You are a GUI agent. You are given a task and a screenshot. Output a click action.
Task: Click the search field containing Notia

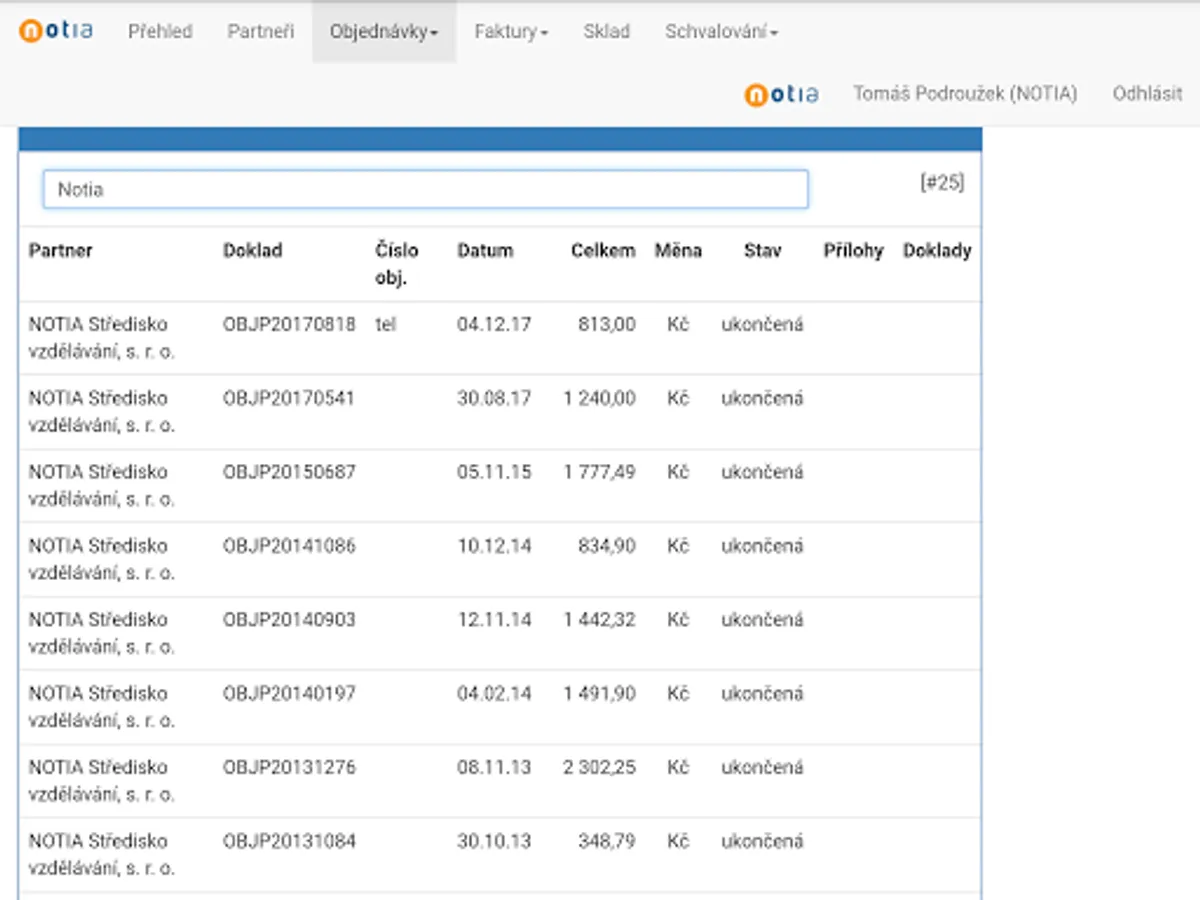(x=426, y=188)
